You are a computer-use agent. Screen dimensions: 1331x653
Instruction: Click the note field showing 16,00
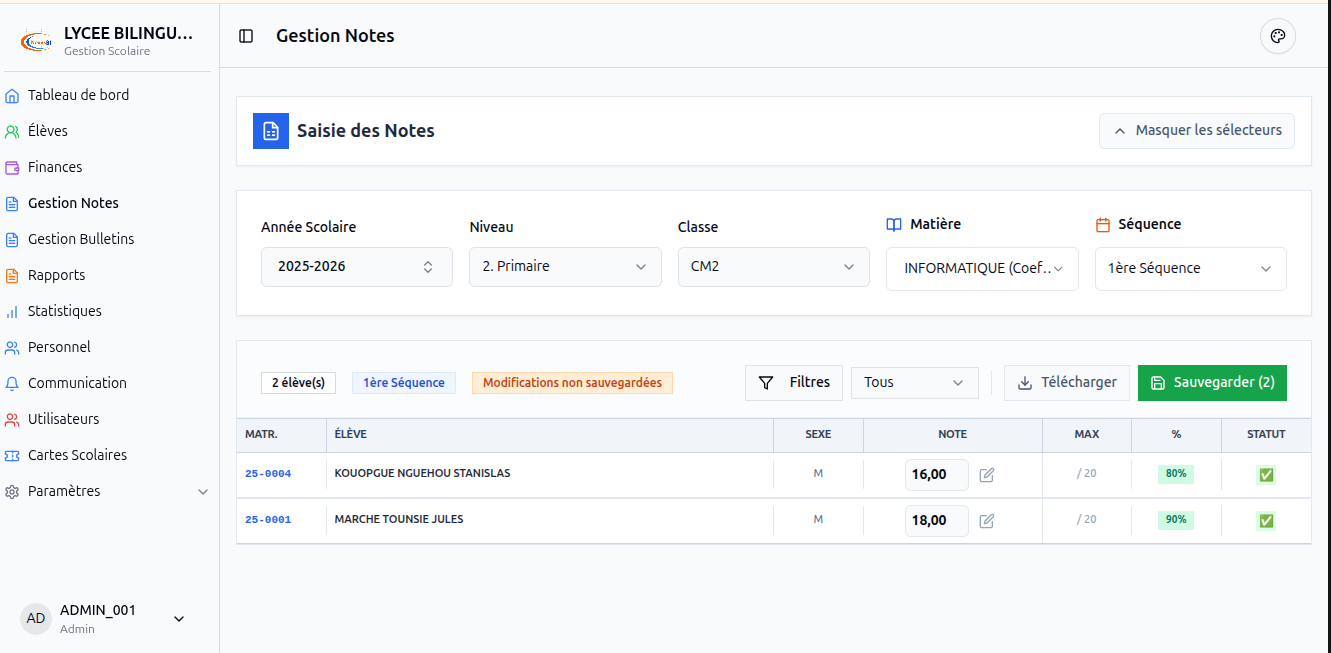[x=937, y=475]
